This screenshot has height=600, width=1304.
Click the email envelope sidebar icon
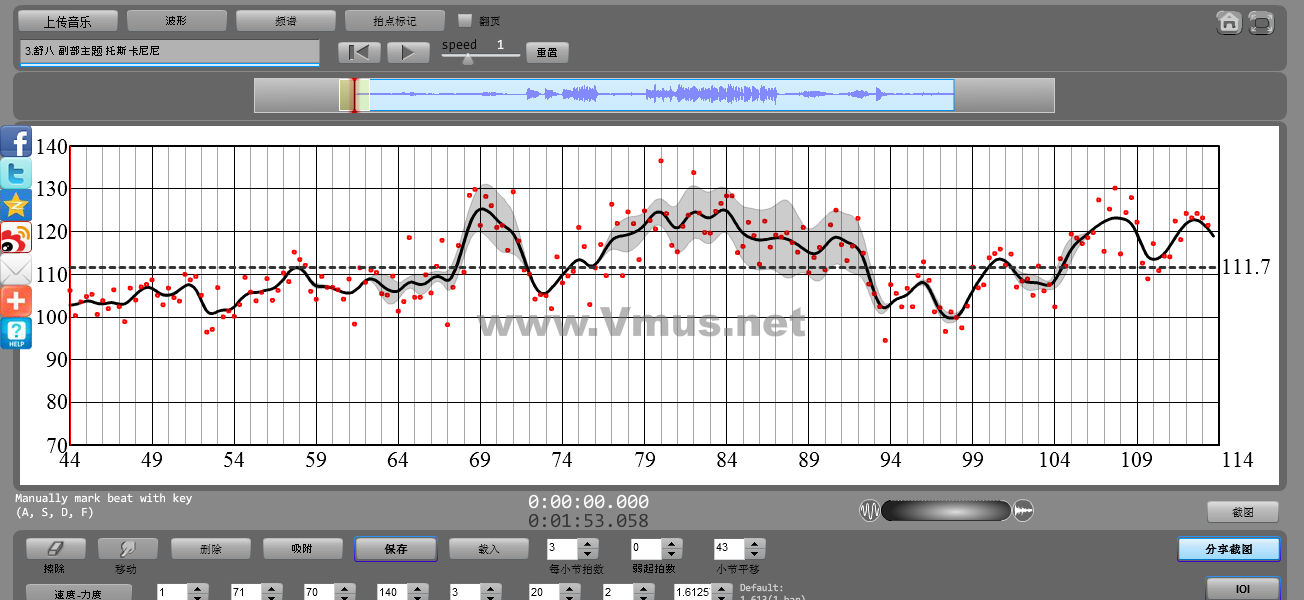[x=16, y=270]
